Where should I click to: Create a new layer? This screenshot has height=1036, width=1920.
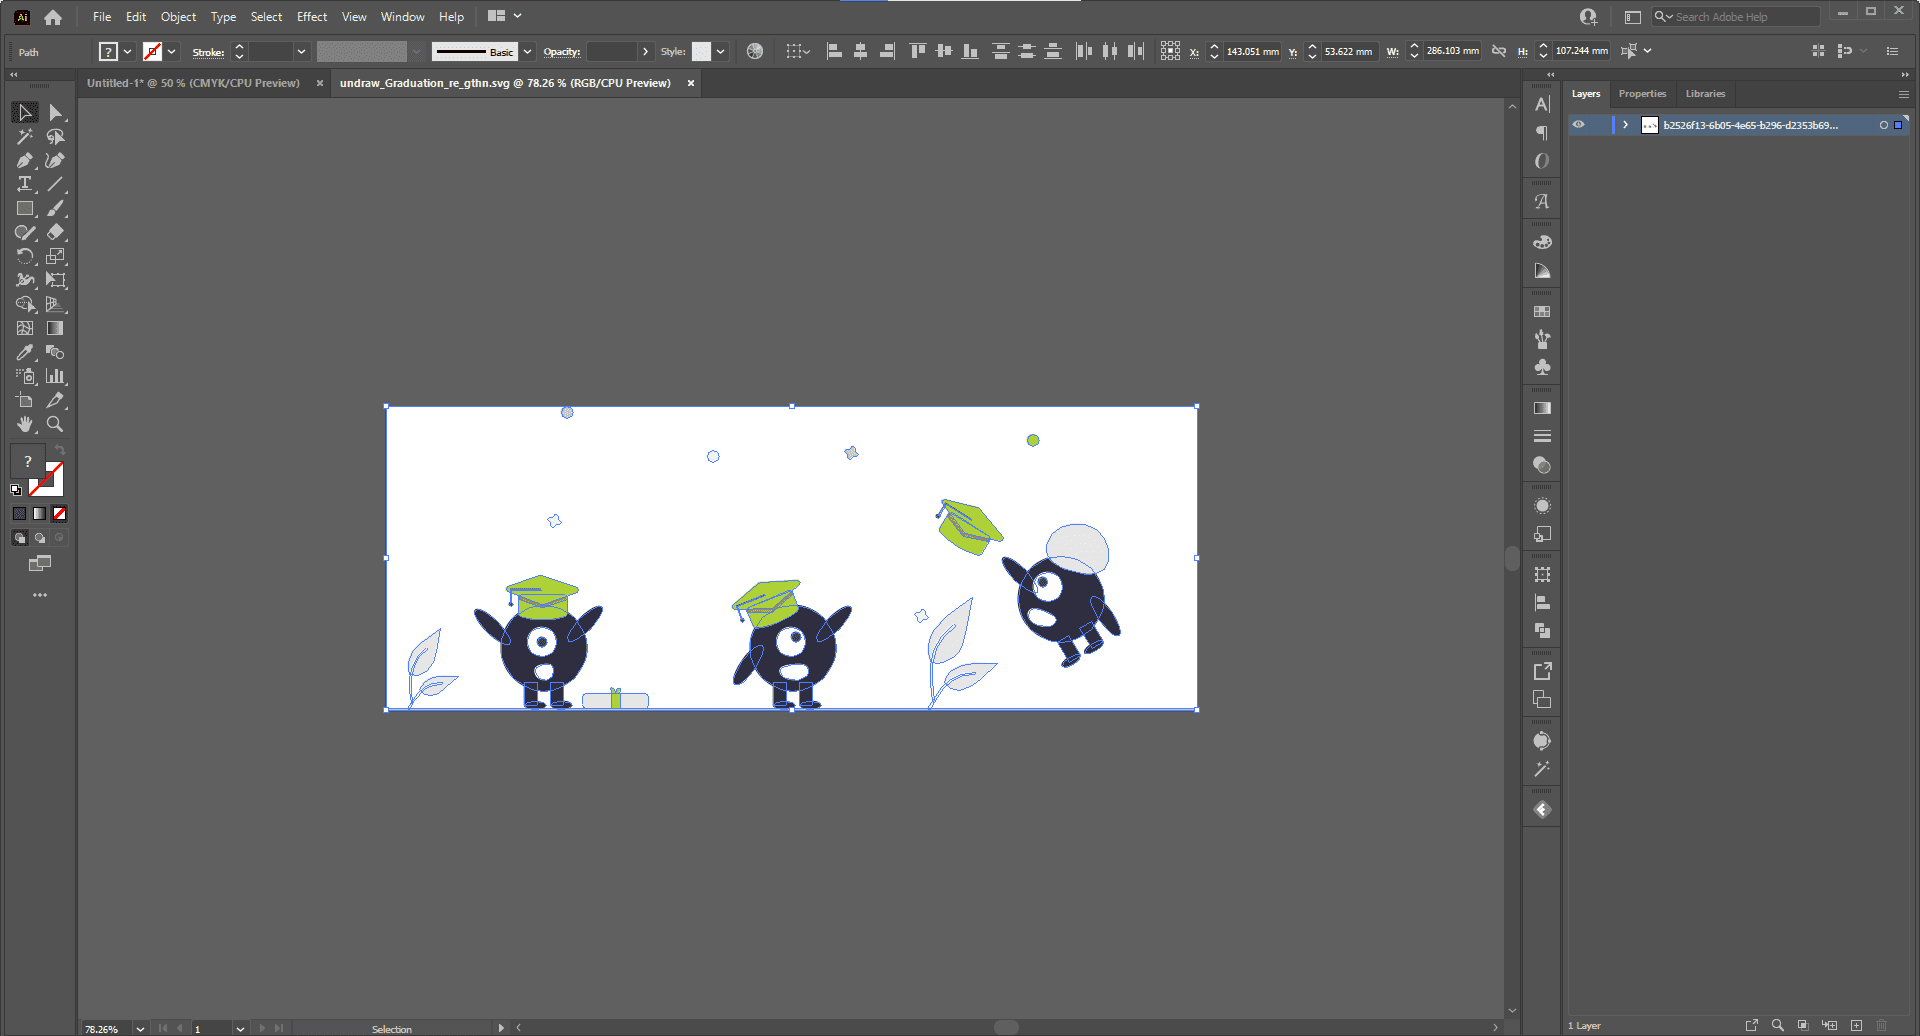click(1856, 1025)
